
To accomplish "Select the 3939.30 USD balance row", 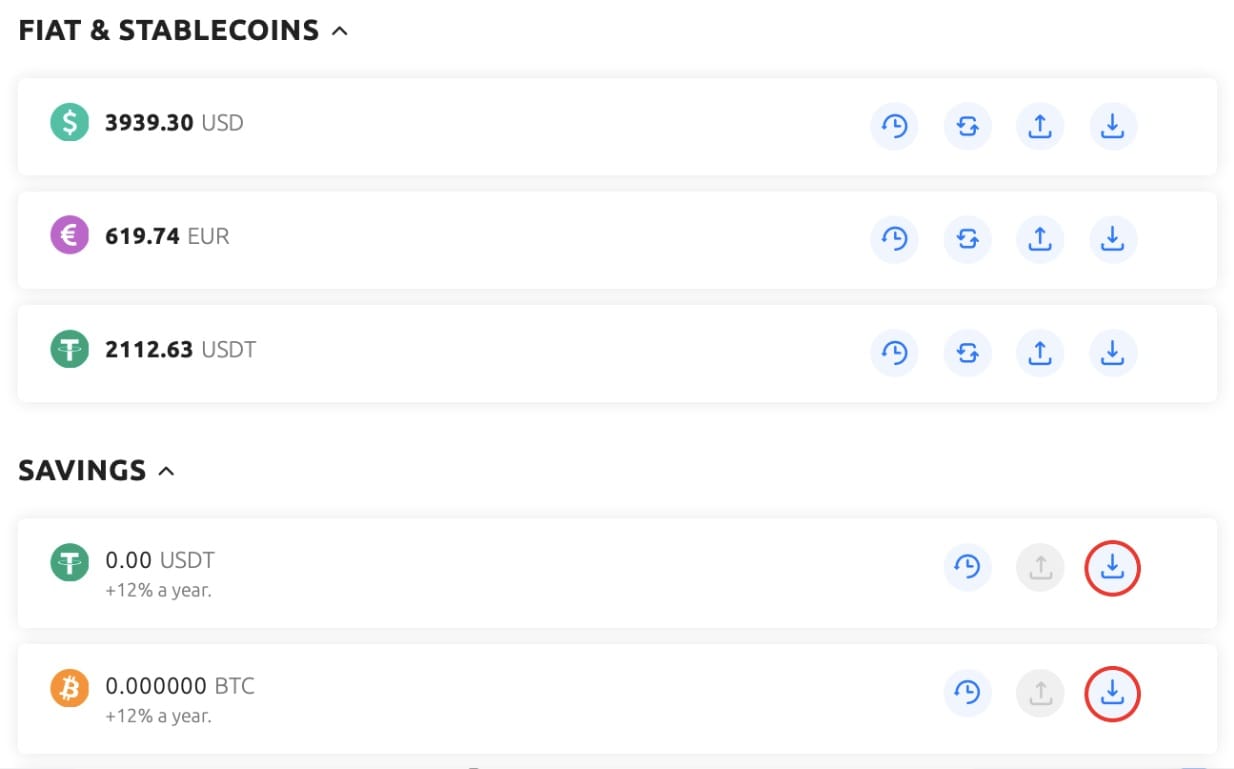I will click(617, 126).
